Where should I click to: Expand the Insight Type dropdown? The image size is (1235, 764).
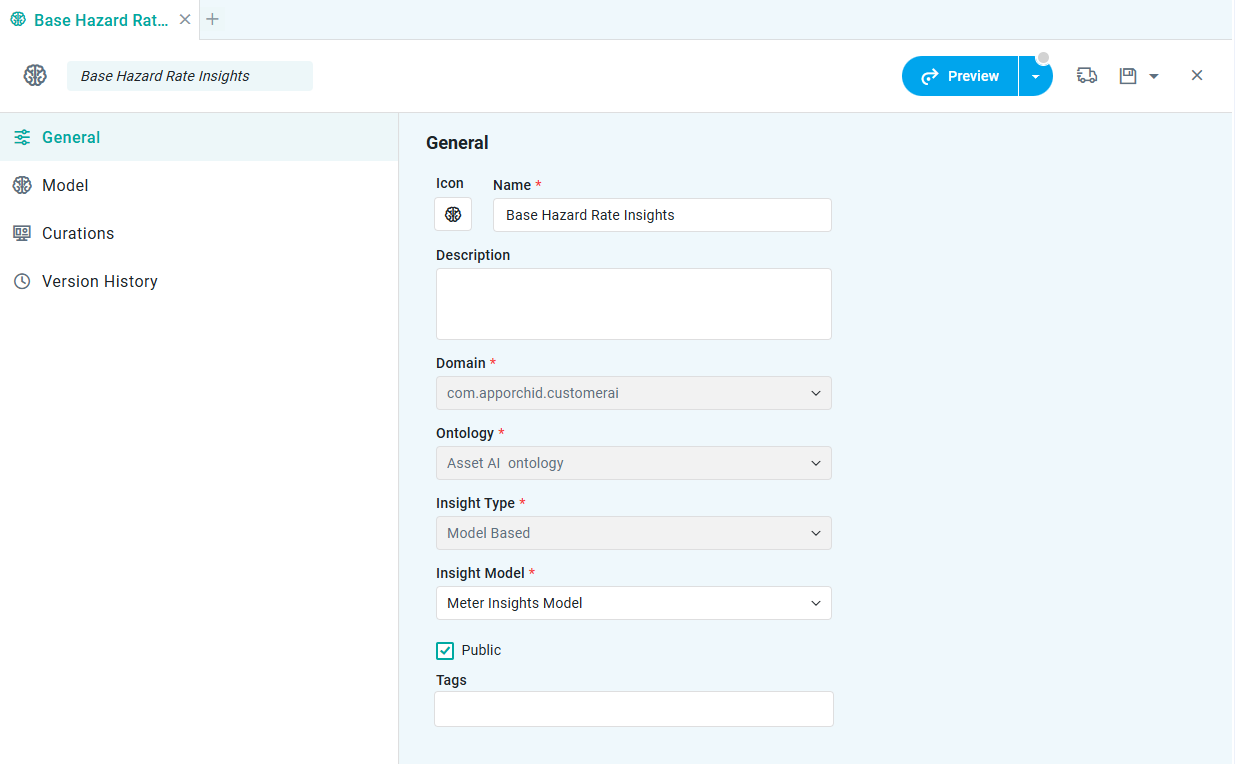point(633,533)
